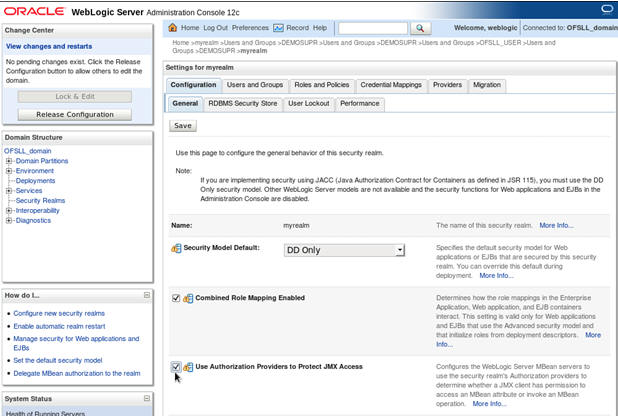
Task: Open User Lockout subtab
Action: pos(309,103)
